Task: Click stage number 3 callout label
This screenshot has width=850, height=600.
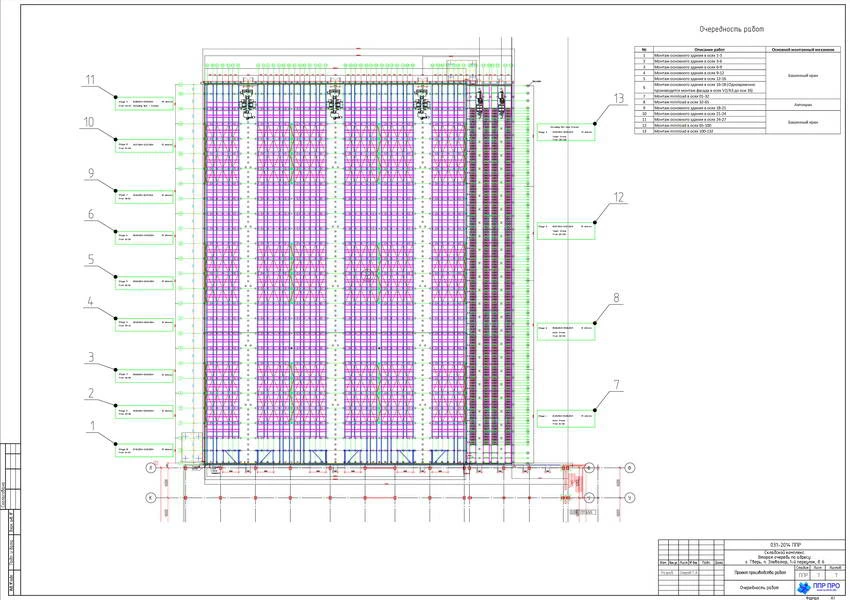Action: click(90, 356)
